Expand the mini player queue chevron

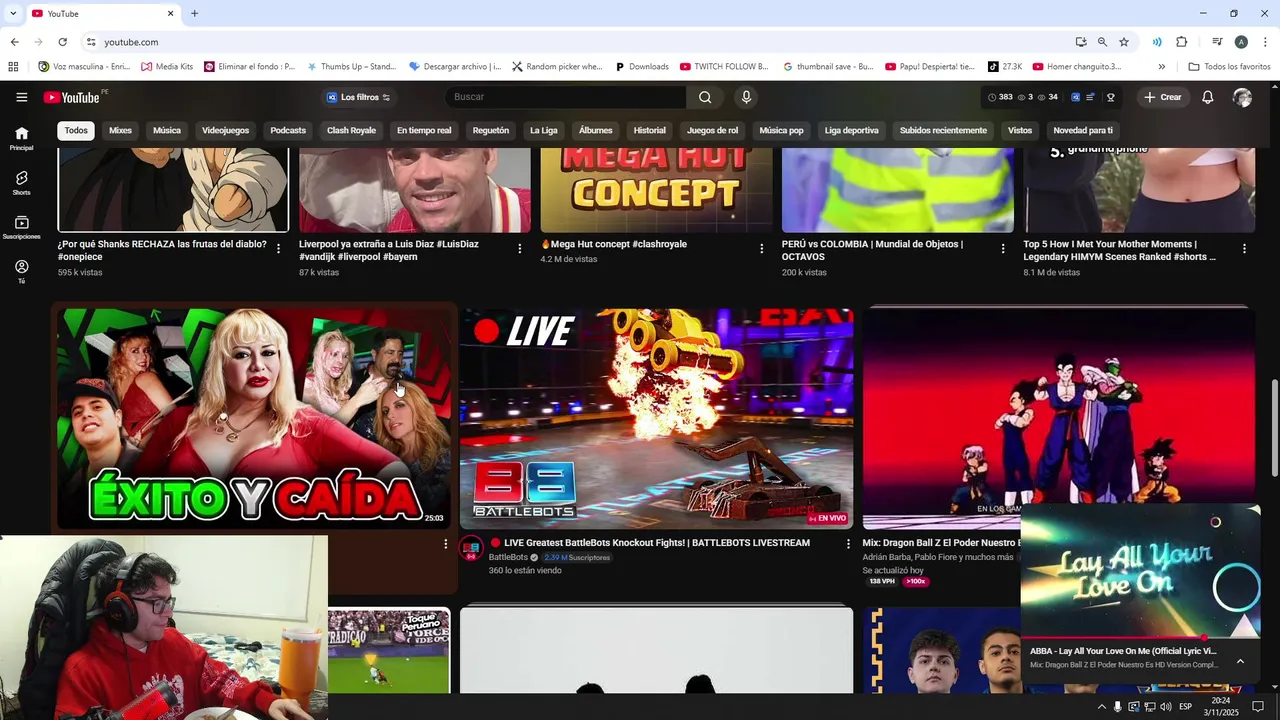point(1240,661)
